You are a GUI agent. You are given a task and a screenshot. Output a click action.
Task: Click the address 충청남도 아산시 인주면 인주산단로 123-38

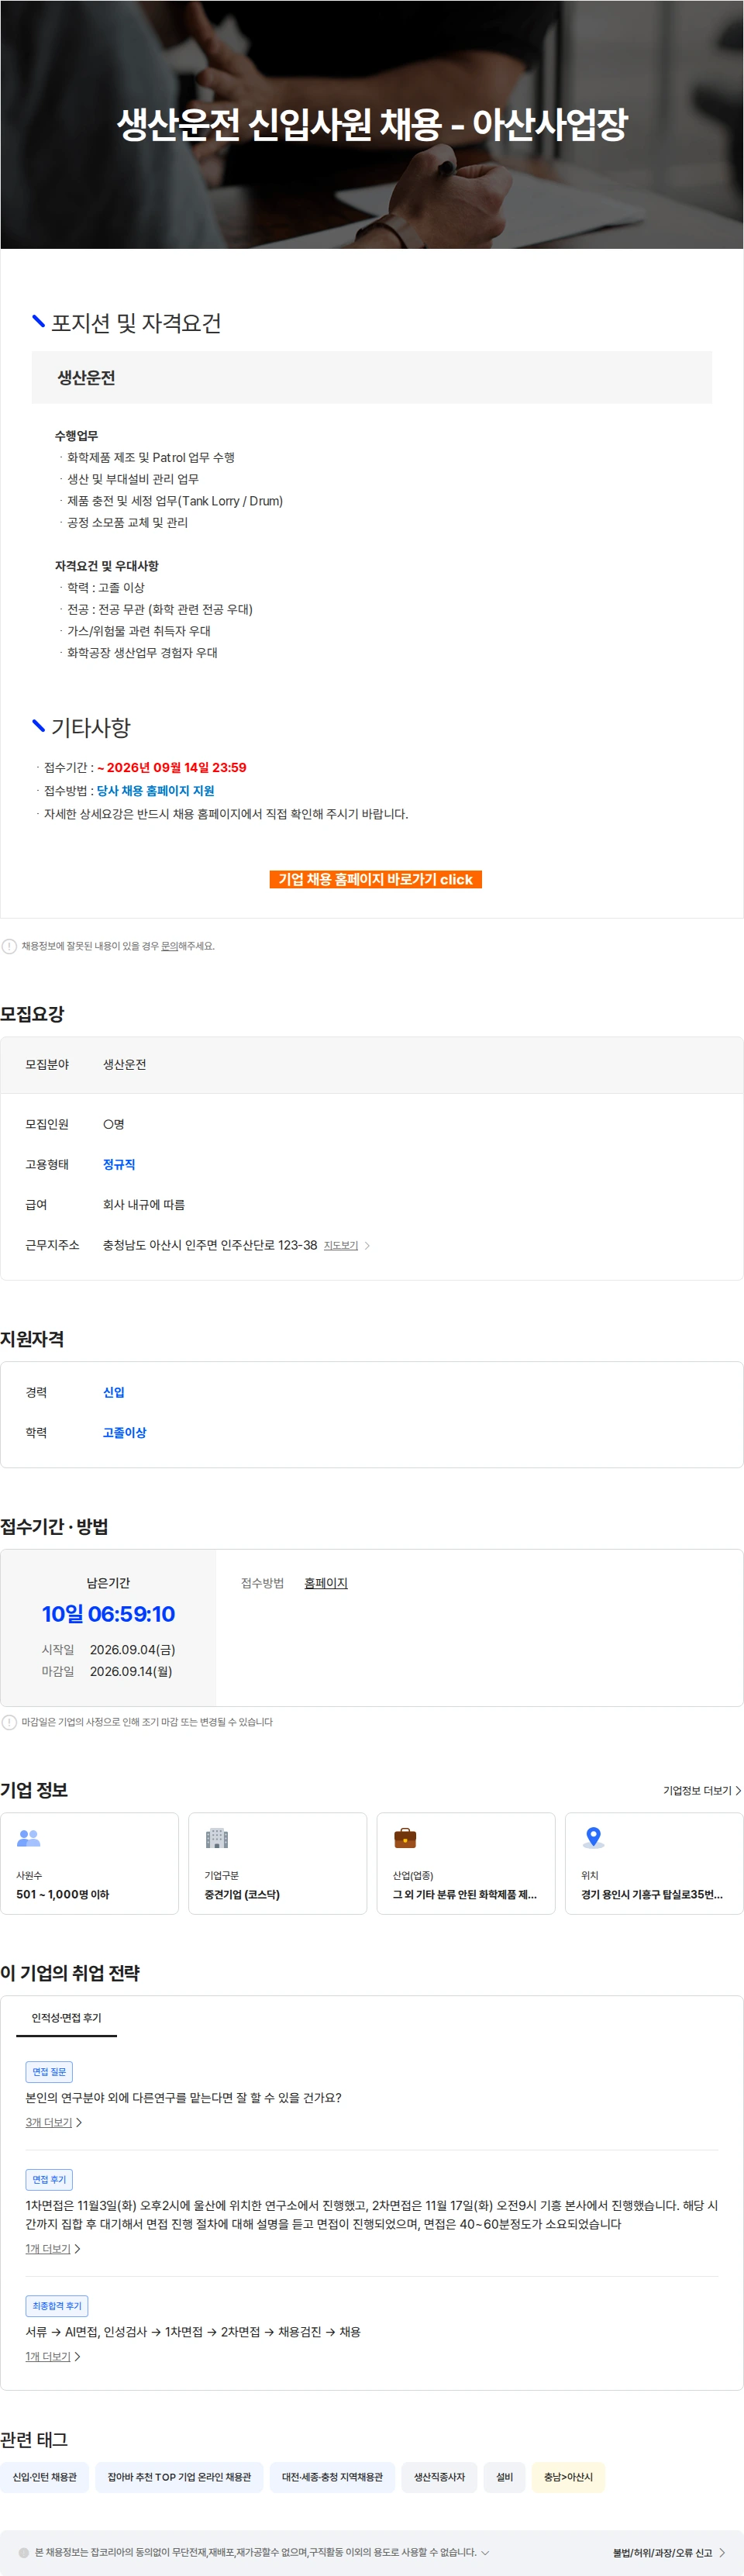click(210, 1245)
